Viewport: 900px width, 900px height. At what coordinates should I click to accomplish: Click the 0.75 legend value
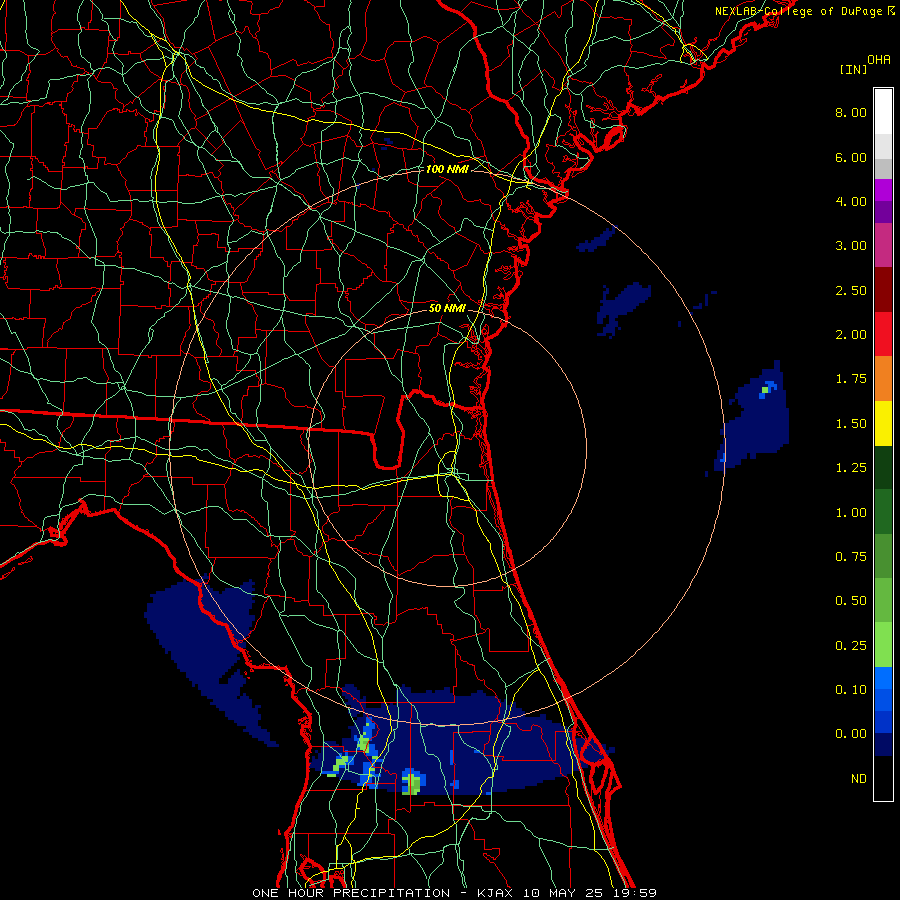pyautogui.click(x=851, y=557)
